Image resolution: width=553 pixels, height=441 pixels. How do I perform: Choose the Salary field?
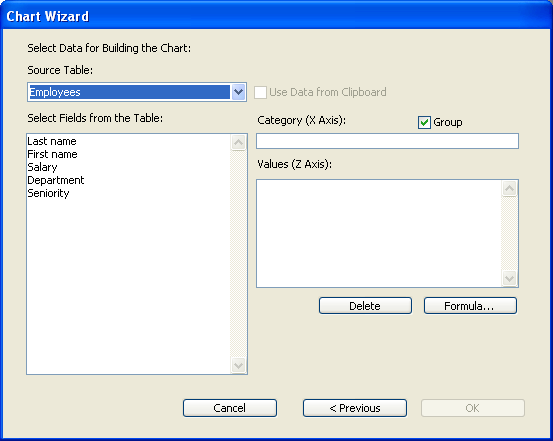point(42,167)
